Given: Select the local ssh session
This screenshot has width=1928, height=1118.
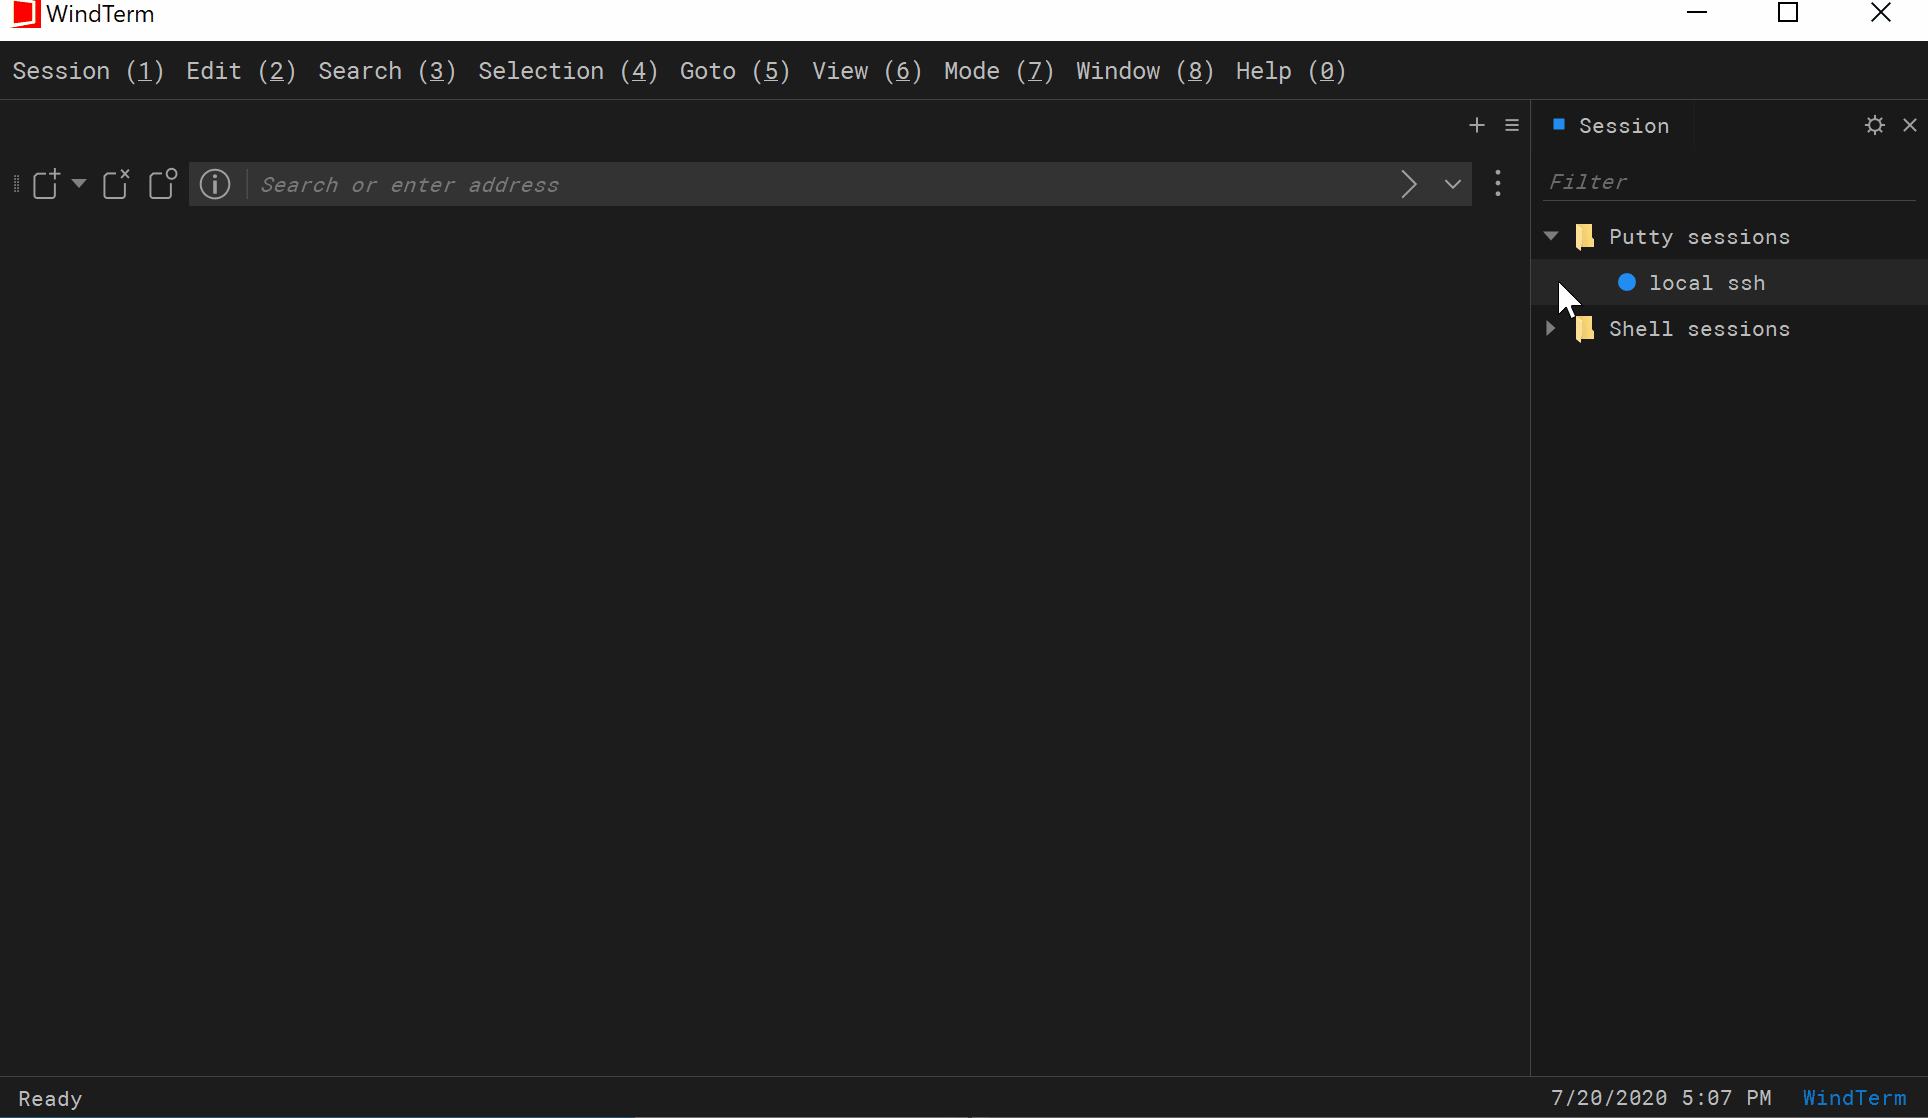Looking at the screenshot, I should point(1707,281).
